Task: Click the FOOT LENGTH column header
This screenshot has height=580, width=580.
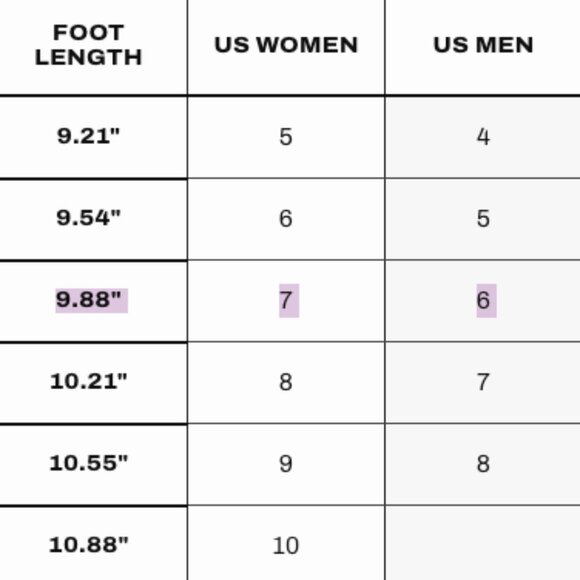Action: (x=88, y=45)
